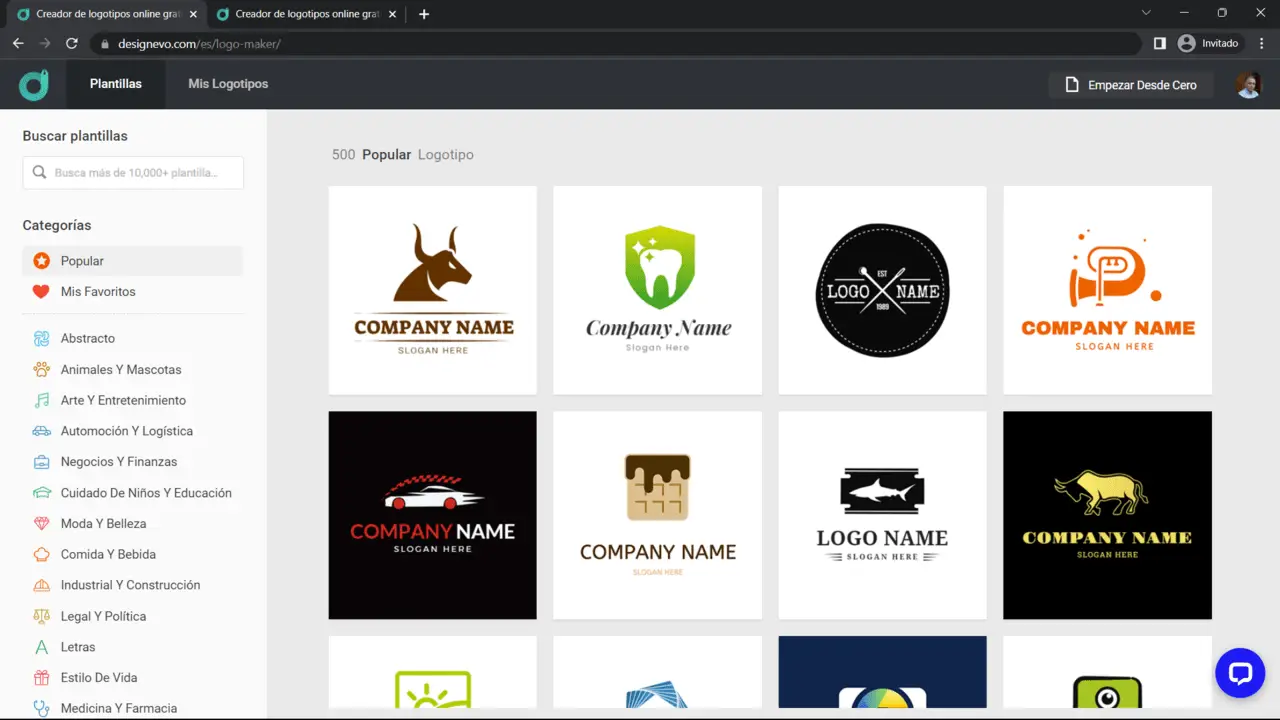1280x720 pixels.
Task: Click the paw icon for Animales Y Mascotas
Action: click(x=41, y=369)
